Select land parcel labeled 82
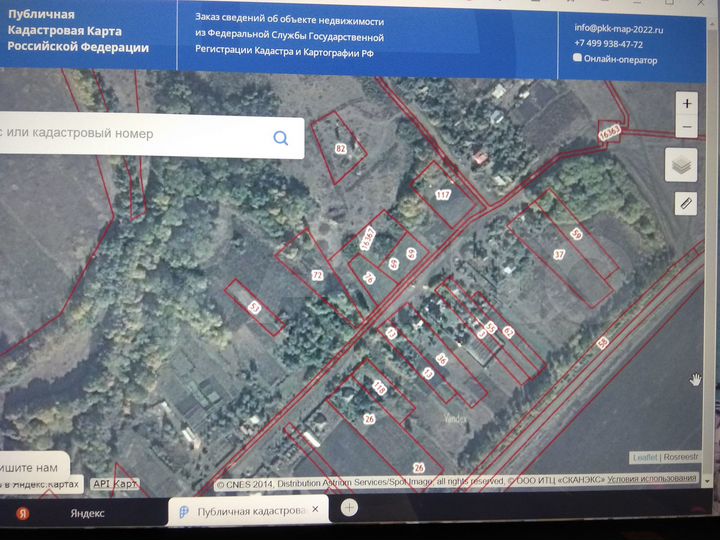Viewport: 720px width, 540px height. click(340, 148)
